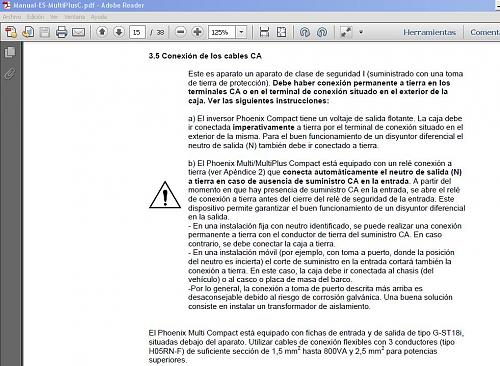
Task: Click the second swirl toolbar icon
Action: coord(322,32)
